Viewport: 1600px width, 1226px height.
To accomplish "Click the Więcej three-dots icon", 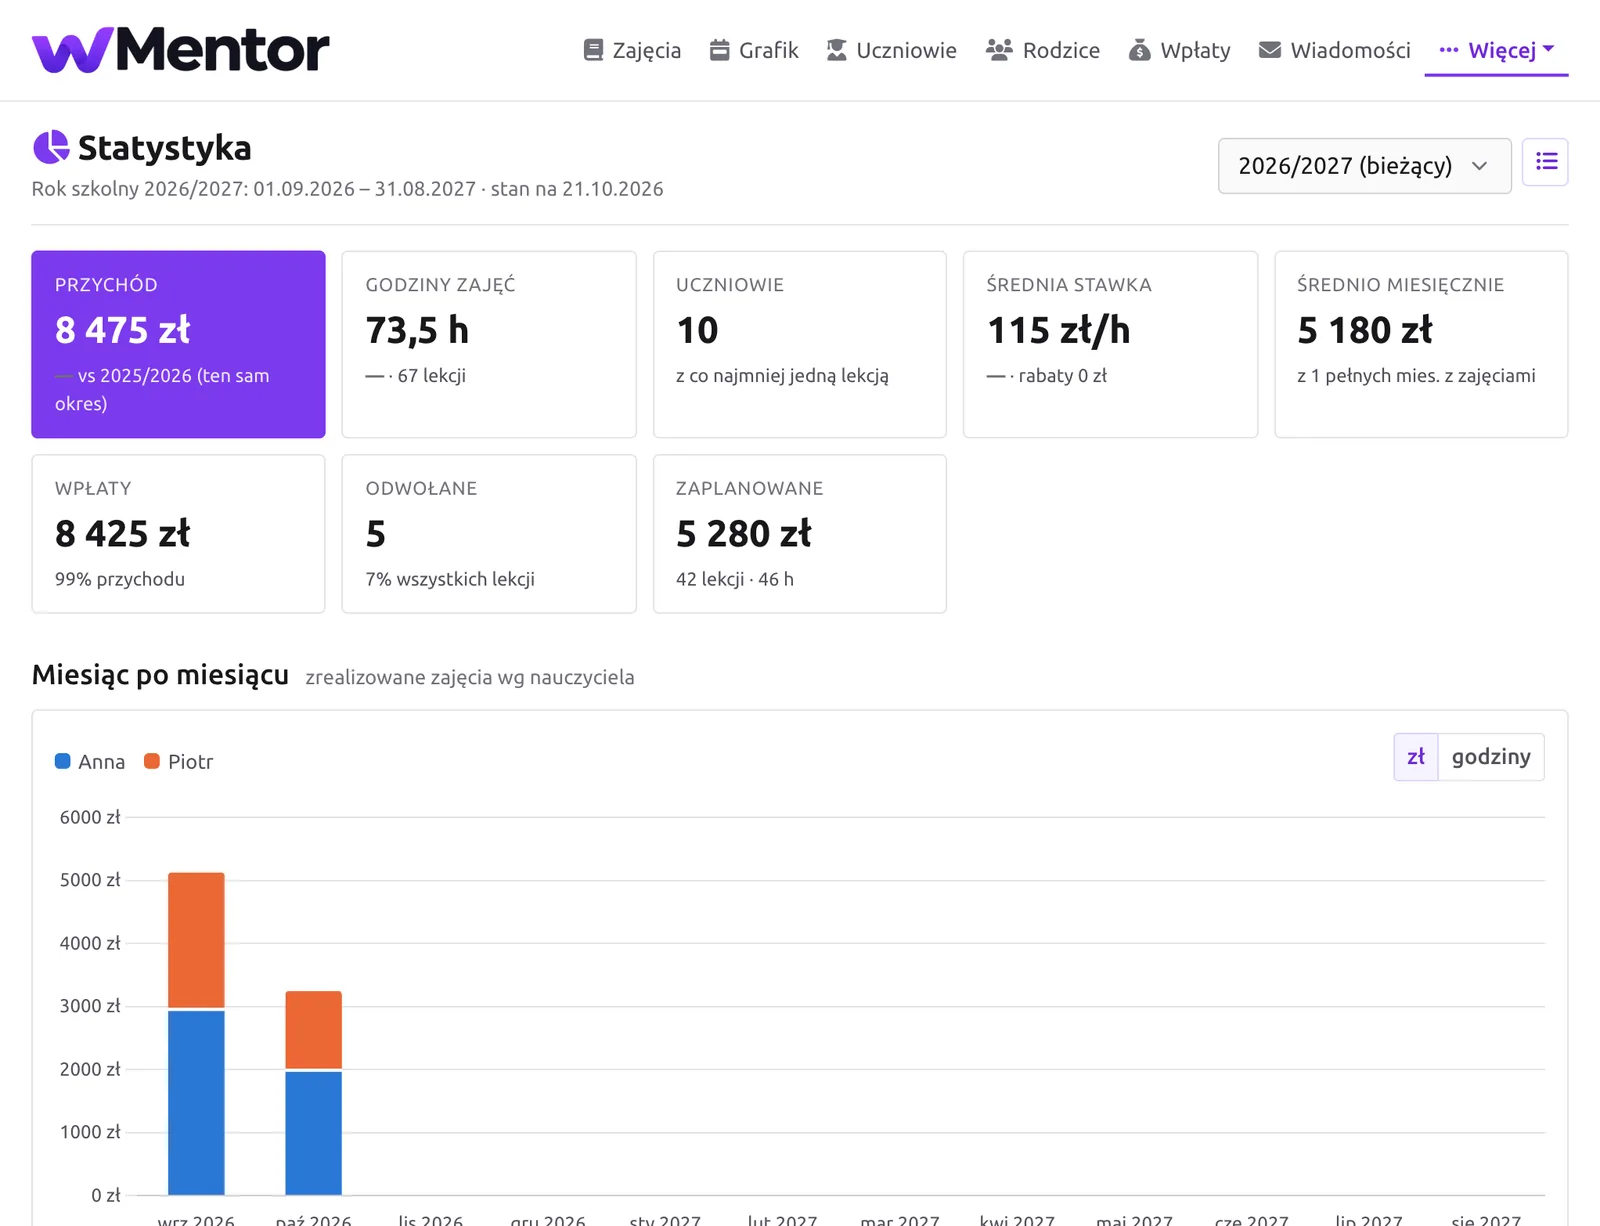I will pos(1449,50).
